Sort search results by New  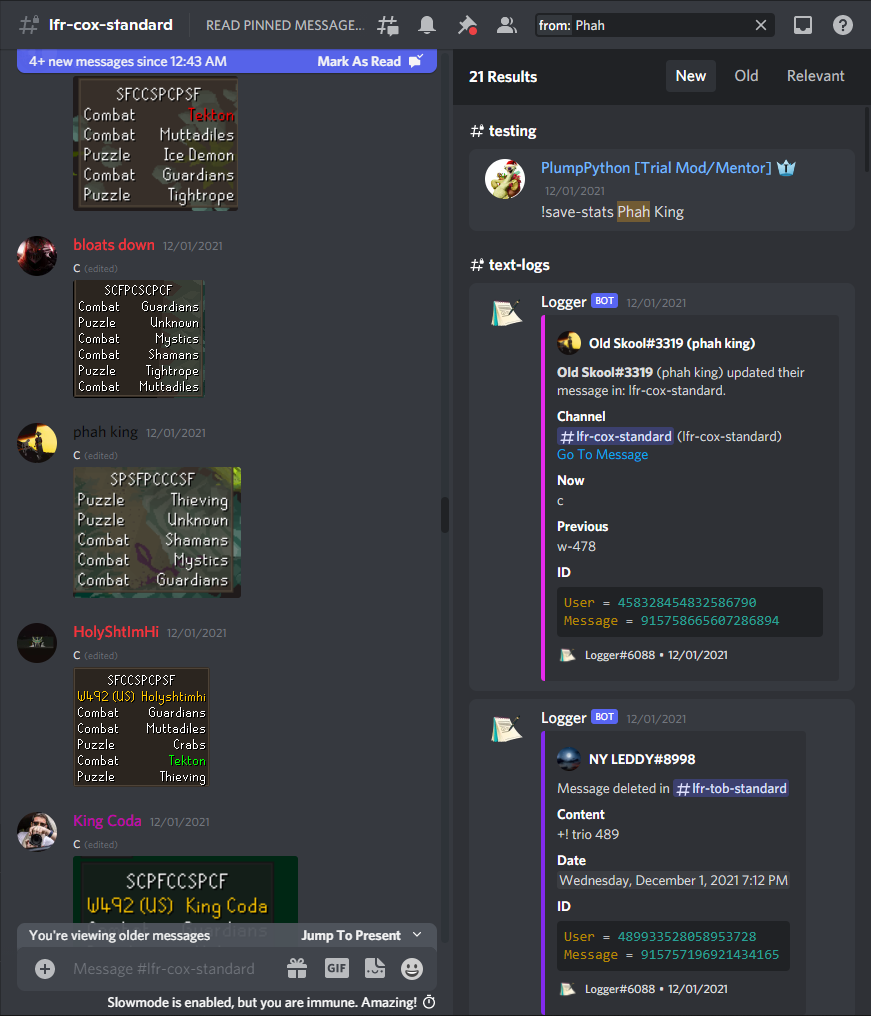tap(691, 76)
